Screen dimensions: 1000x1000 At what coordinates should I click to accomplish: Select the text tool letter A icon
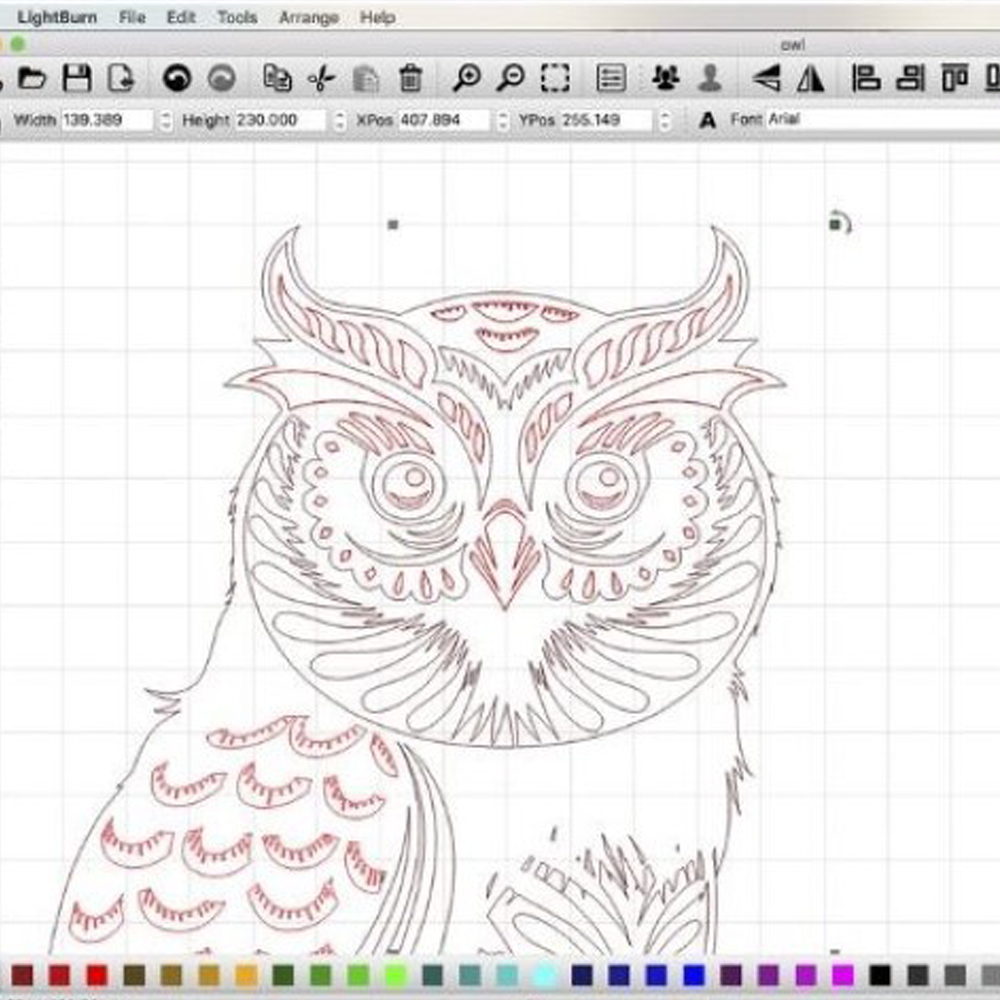click(x=708, y=120)
